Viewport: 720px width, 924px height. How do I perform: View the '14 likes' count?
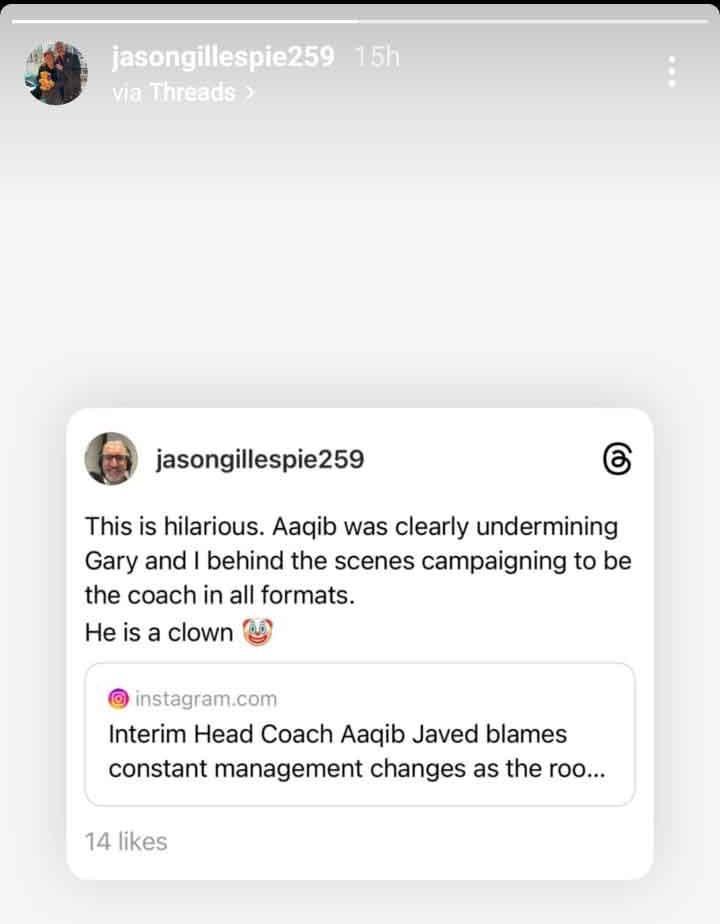point(126,842)
